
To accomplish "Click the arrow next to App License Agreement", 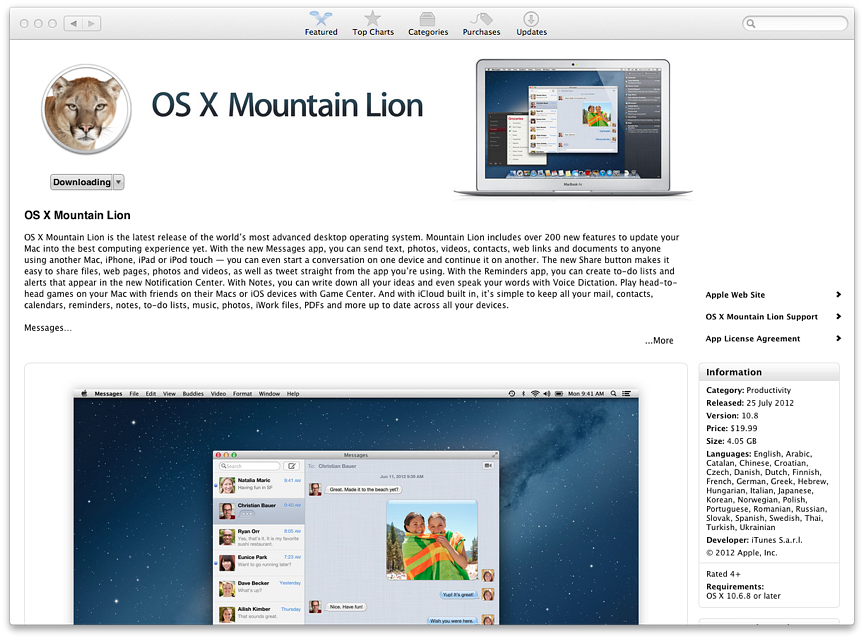I will pyautogui.click(x=838, y=338).
